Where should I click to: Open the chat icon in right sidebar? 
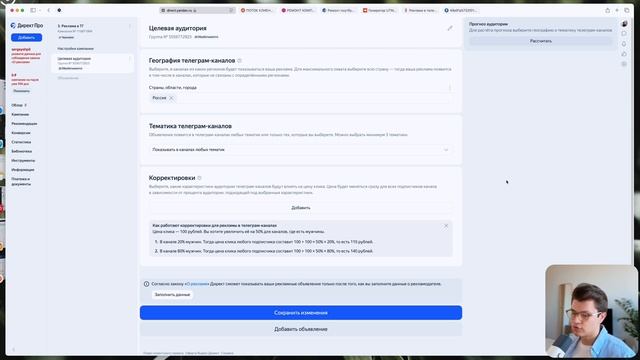coord(624,34)
